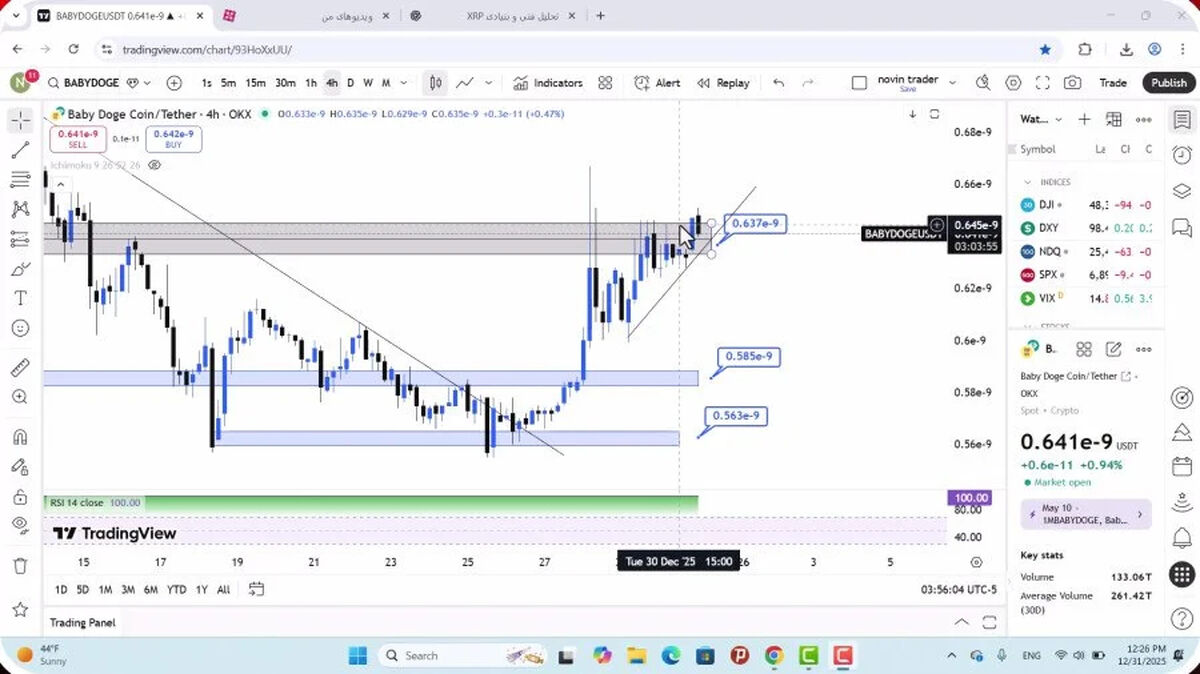Redo chart action

(808, 83)
